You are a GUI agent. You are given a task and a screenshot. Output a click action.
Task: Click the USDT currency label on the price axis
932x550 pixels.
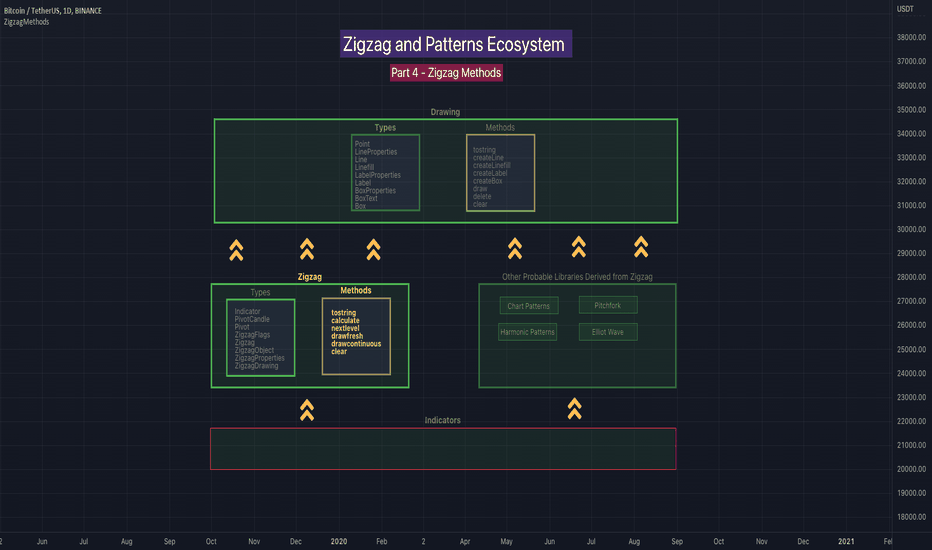point(905,9)
